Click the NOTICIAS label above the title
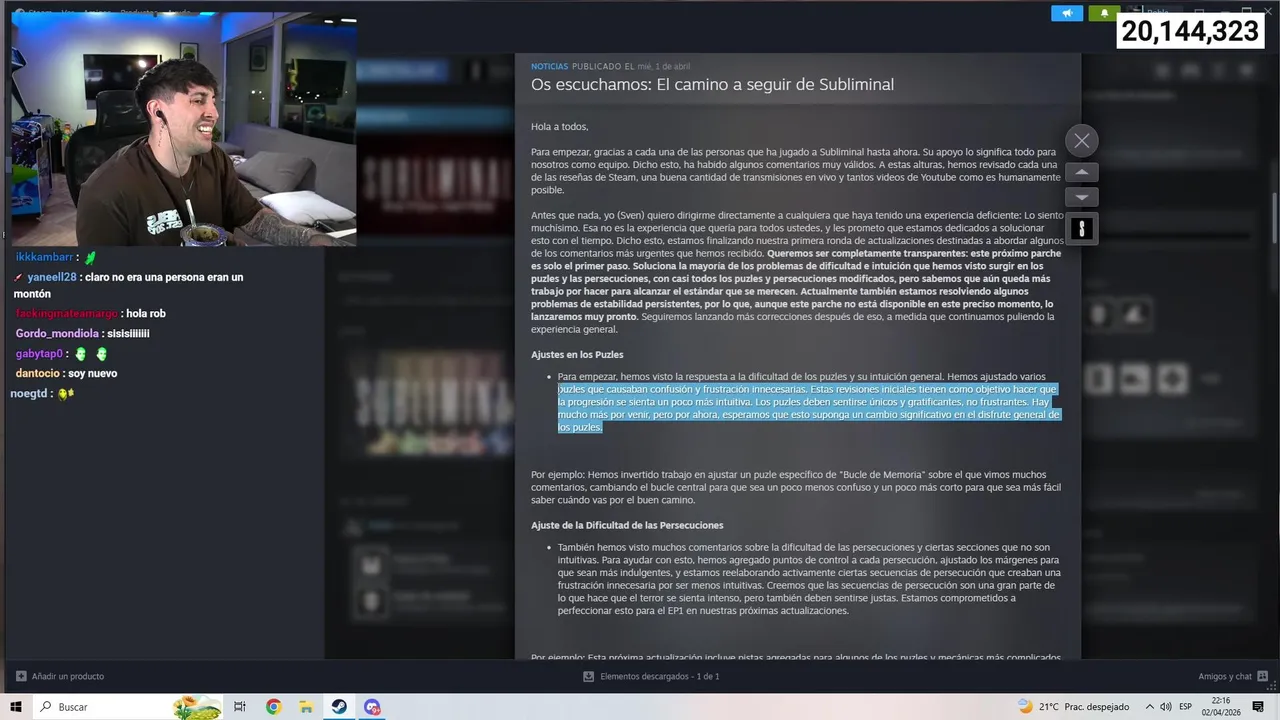 [x=549, y=66]
